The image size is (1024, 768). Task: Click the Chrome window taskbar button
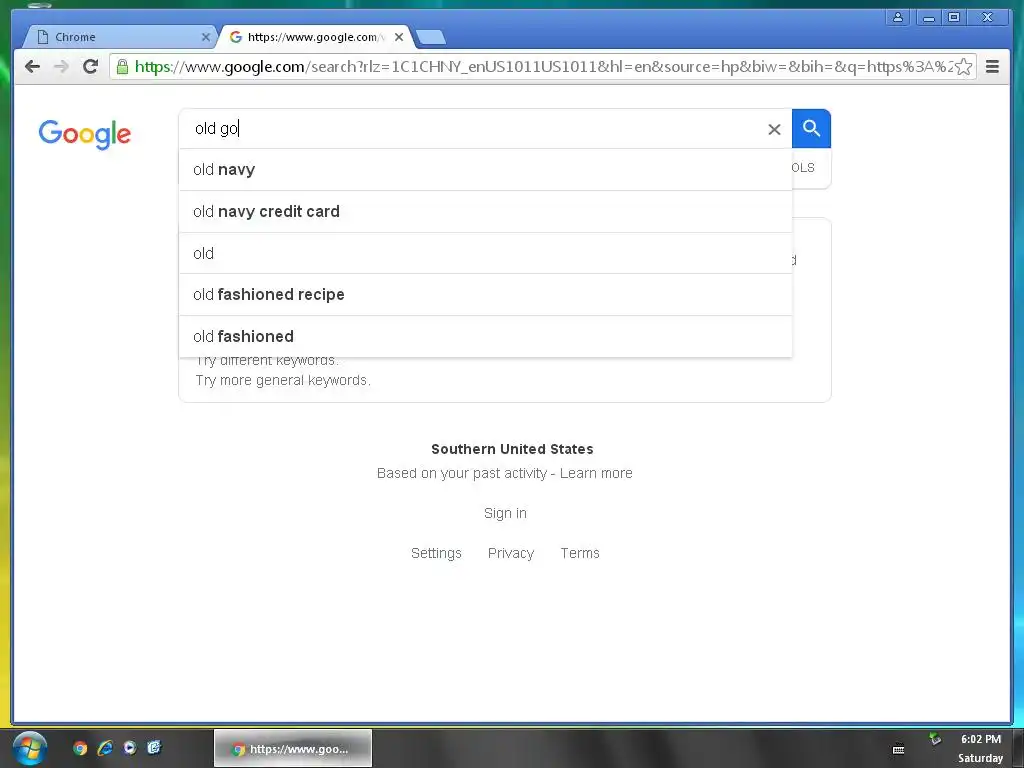tap(293, 748)
